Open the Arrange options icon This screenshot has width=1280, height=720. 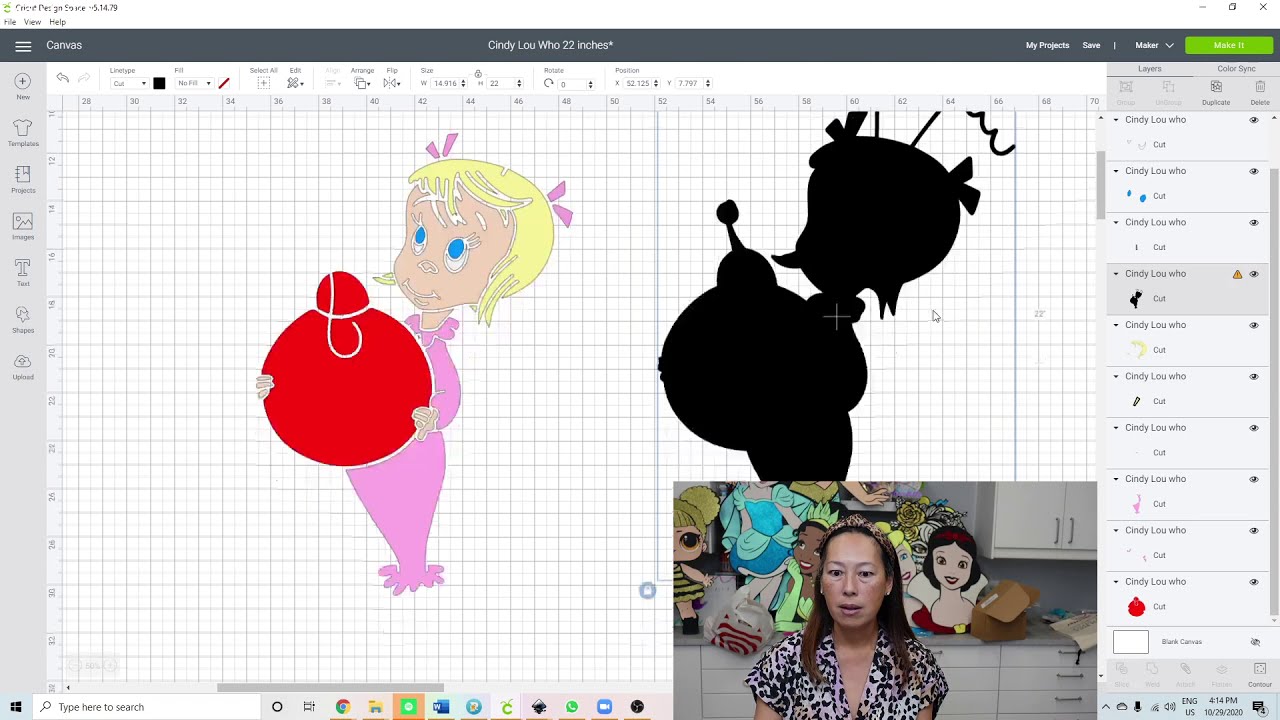pyautogui.click(x=362, y=83)
